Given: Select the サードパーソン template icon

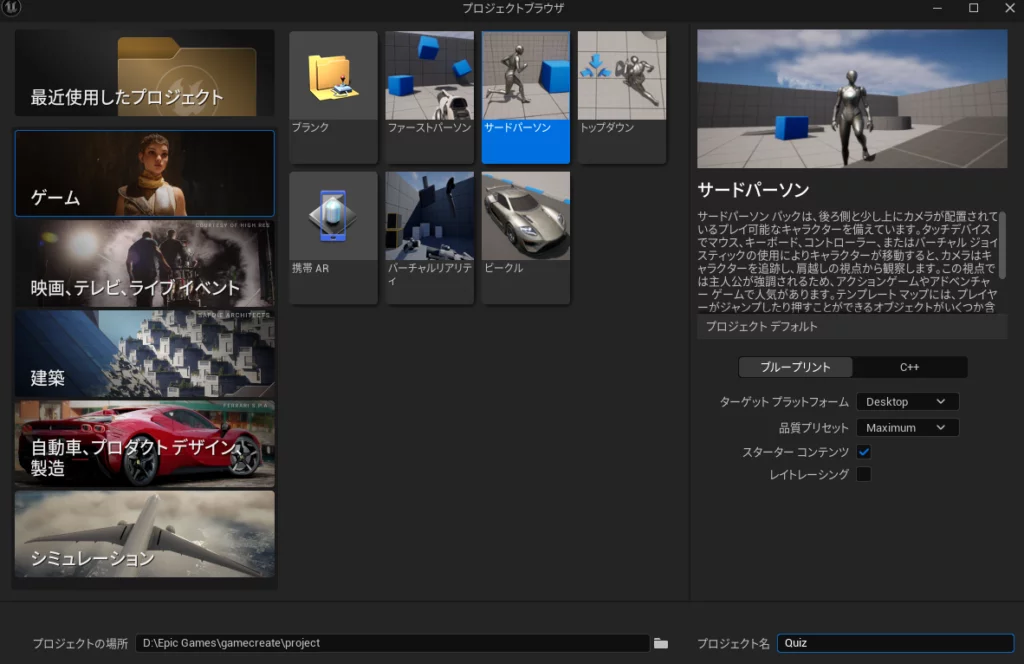Looking at the screenshot, I should (525, 76).
